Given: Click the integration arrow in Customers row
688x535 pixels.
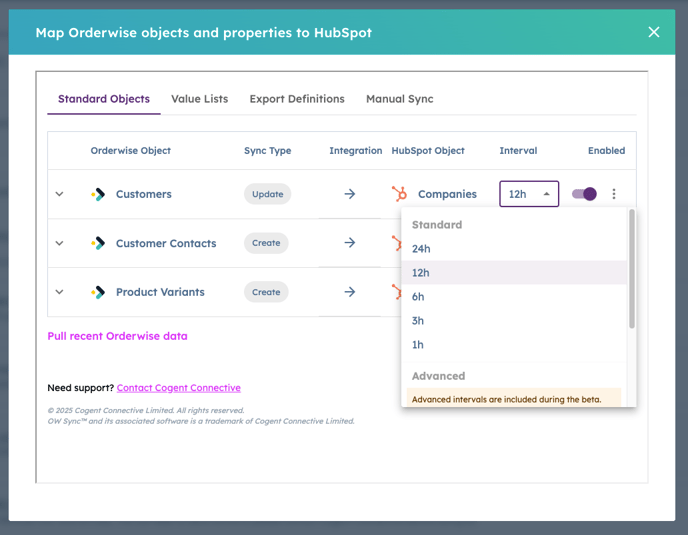Looking at the screenshot, I should 350,194.
